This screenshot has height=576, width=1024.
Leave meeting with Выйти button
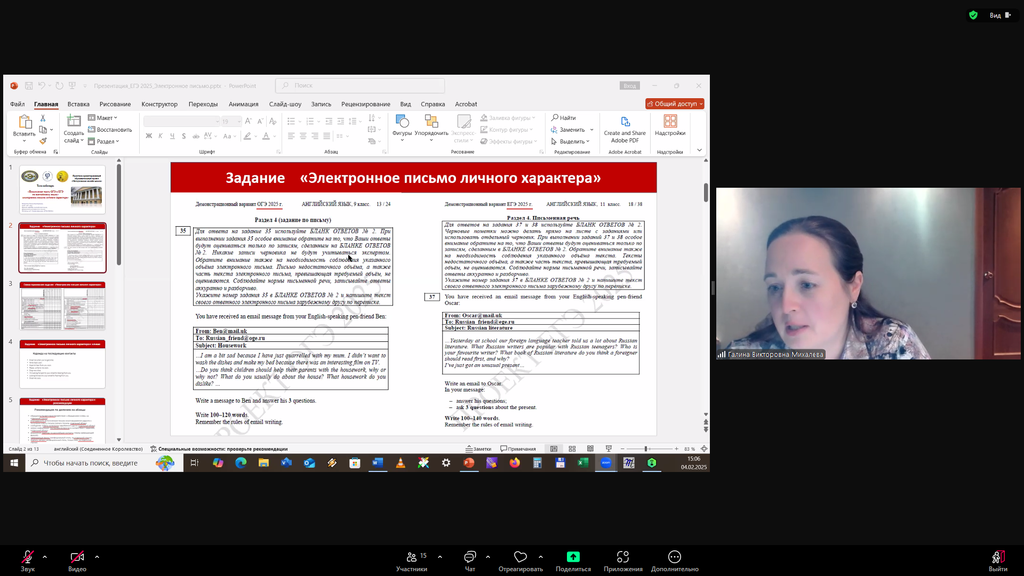tap(998, 560)
